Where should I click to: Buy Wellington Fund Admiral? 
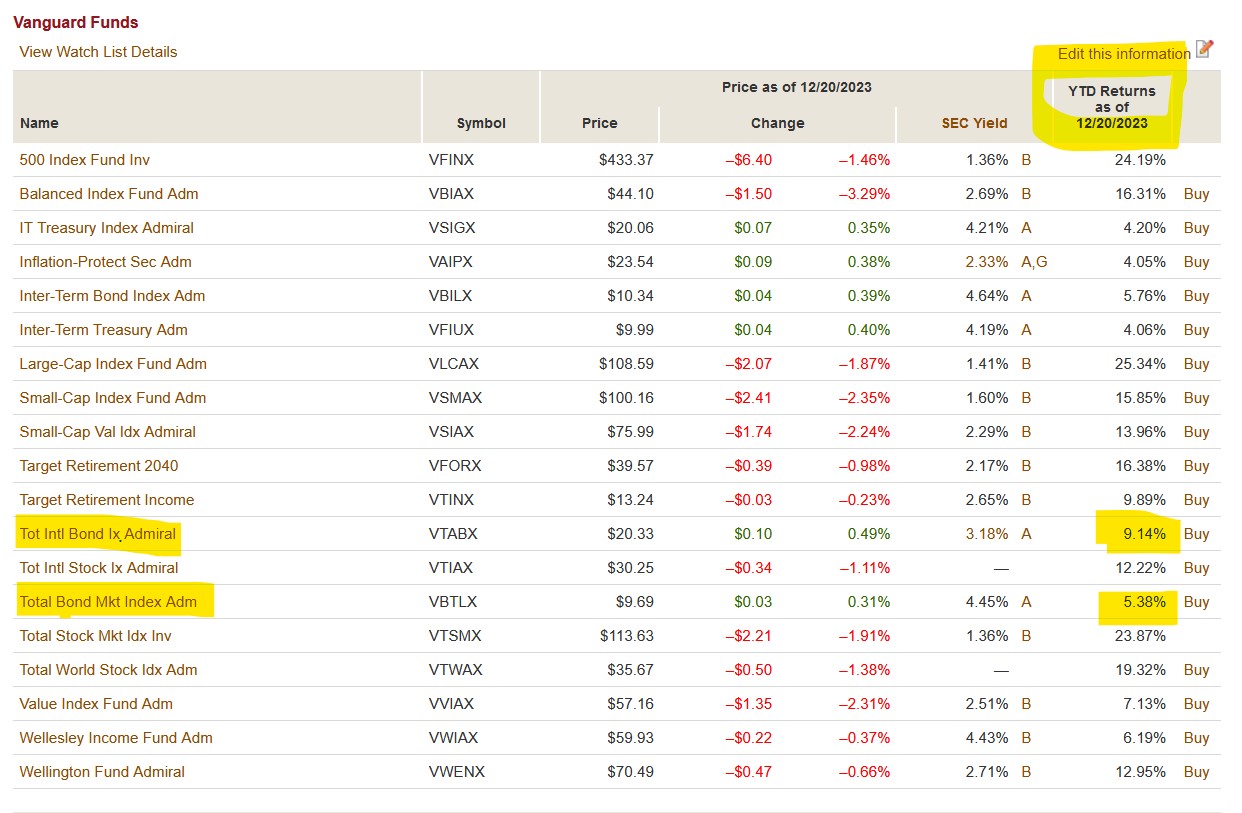(x=1196, y=772)
